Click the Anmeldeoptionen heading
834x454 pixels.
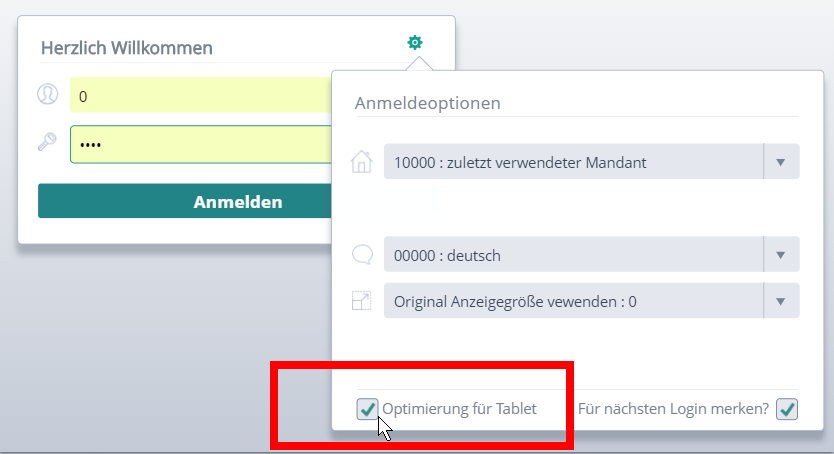coord(428,102)
